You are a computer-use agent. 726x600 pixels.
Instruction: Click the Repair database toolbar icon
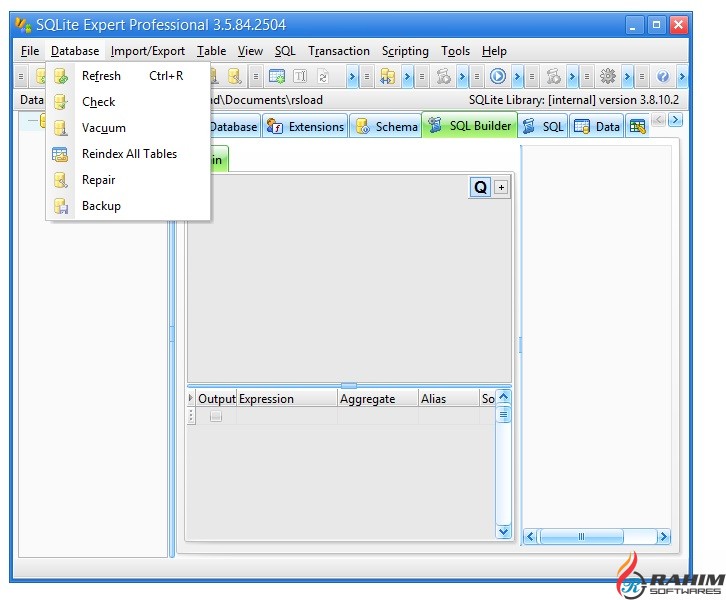[x=235, y=76]
